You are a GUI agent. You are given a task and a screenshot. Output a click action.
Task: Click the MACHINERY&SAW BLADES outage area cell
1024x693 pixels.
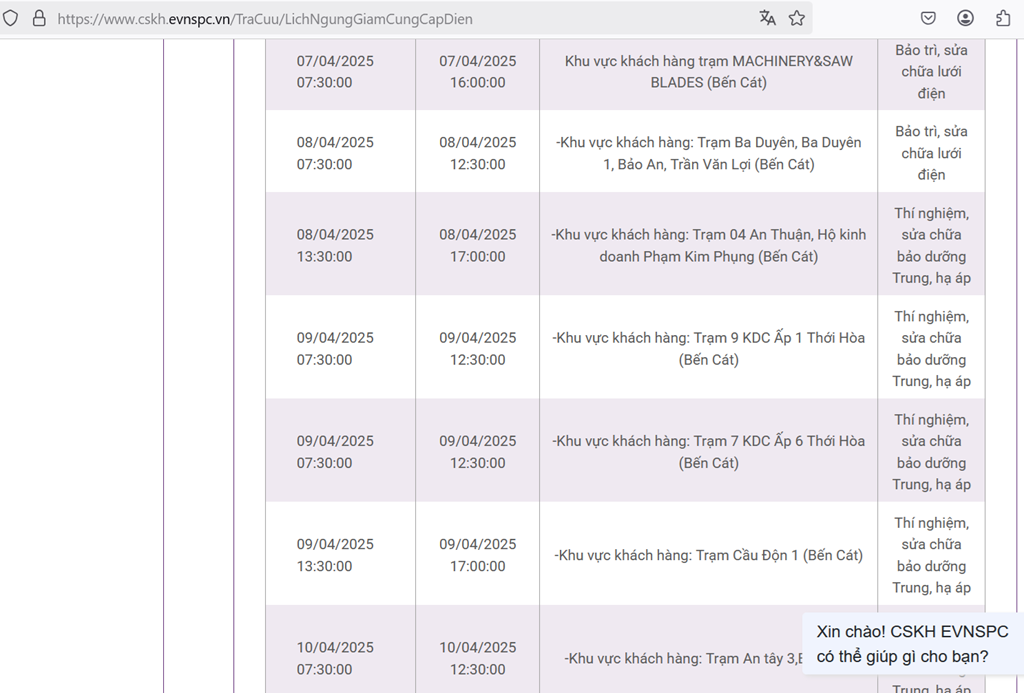pos(708,72)
